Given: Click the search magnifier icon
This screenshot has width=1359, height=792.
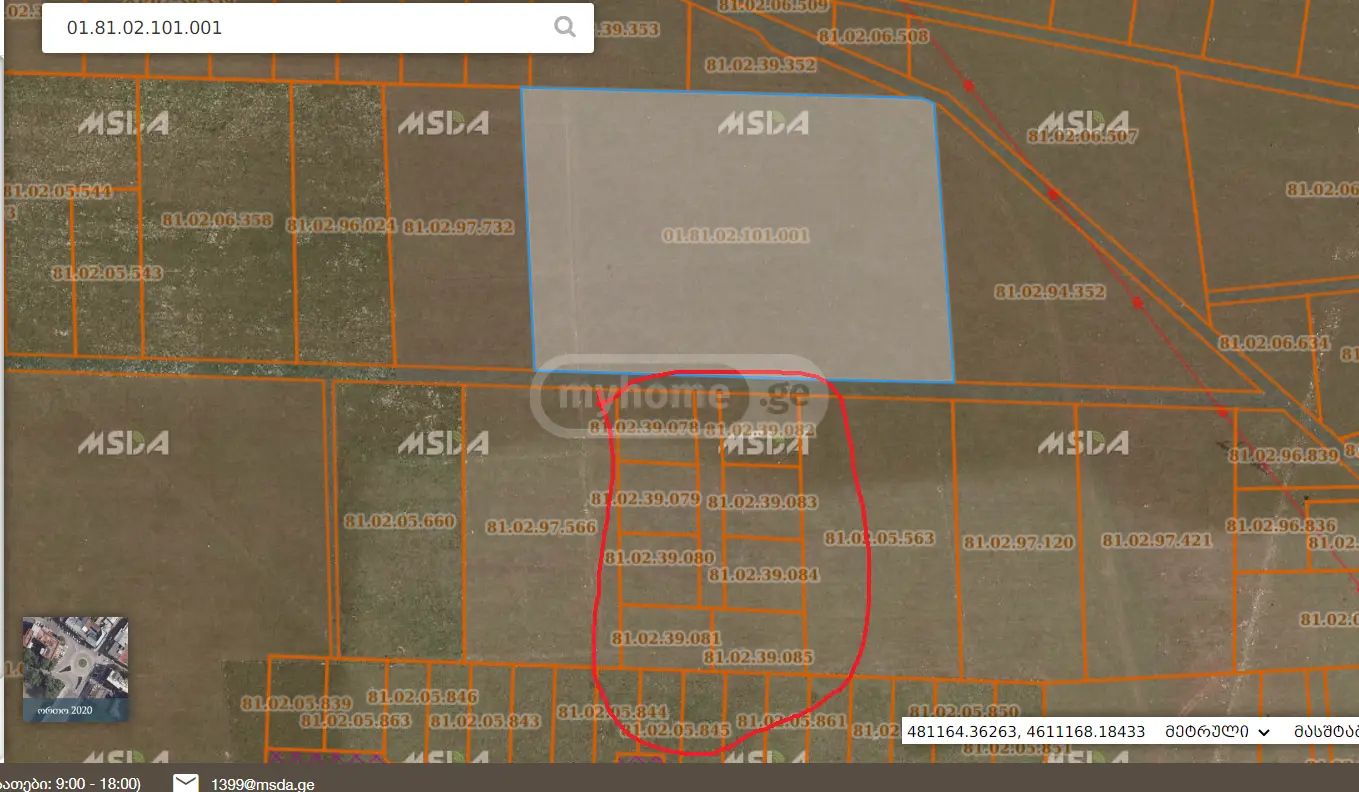Looking at the screenshot, I should [x=565, y=27].
